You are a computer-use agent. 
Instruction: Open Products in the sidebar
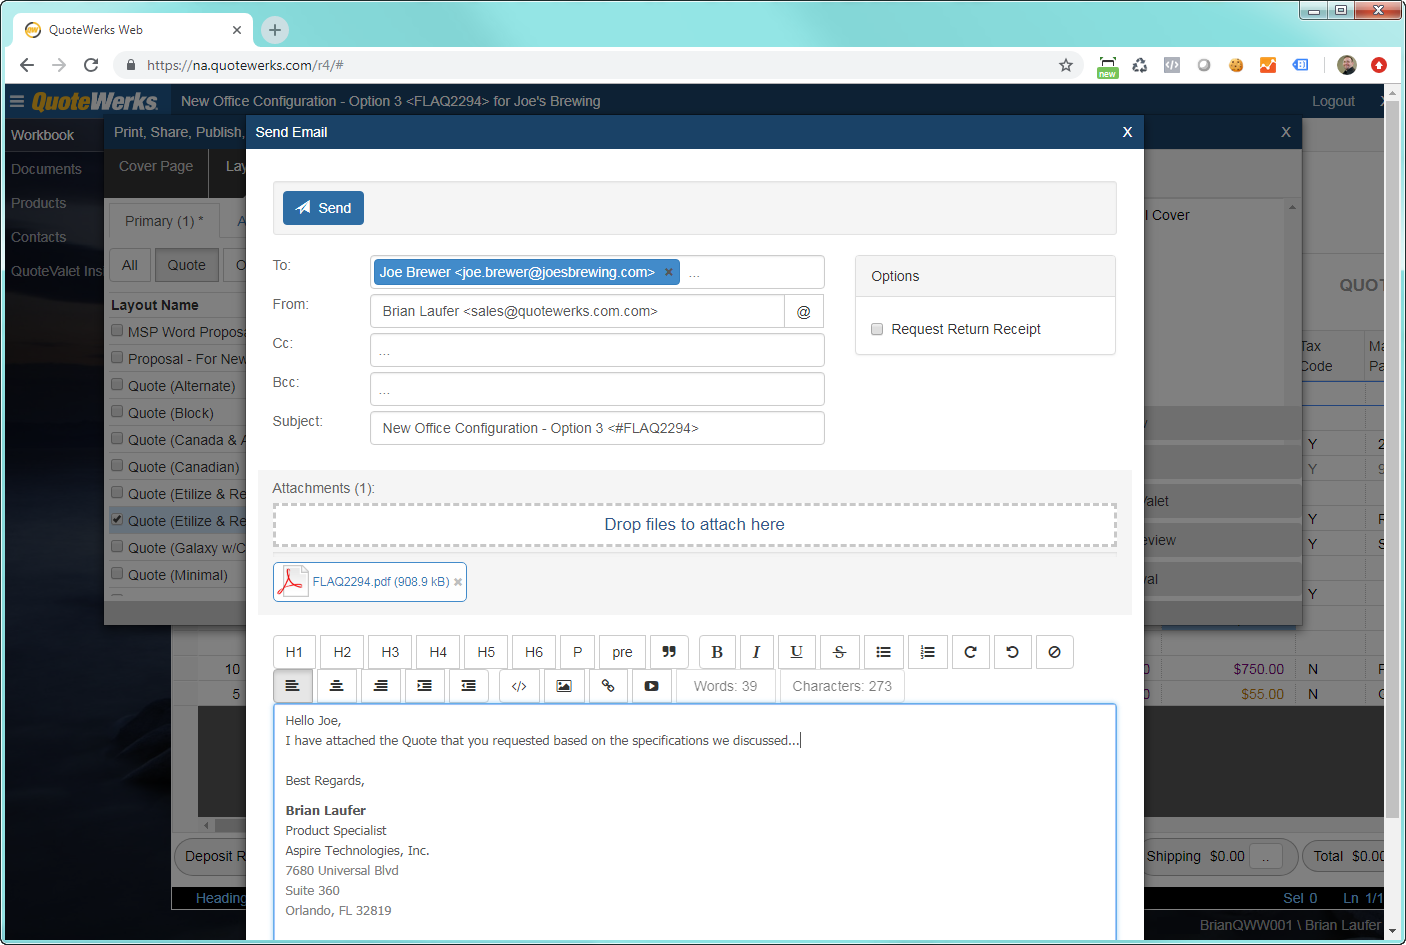(x=39, y=203)
